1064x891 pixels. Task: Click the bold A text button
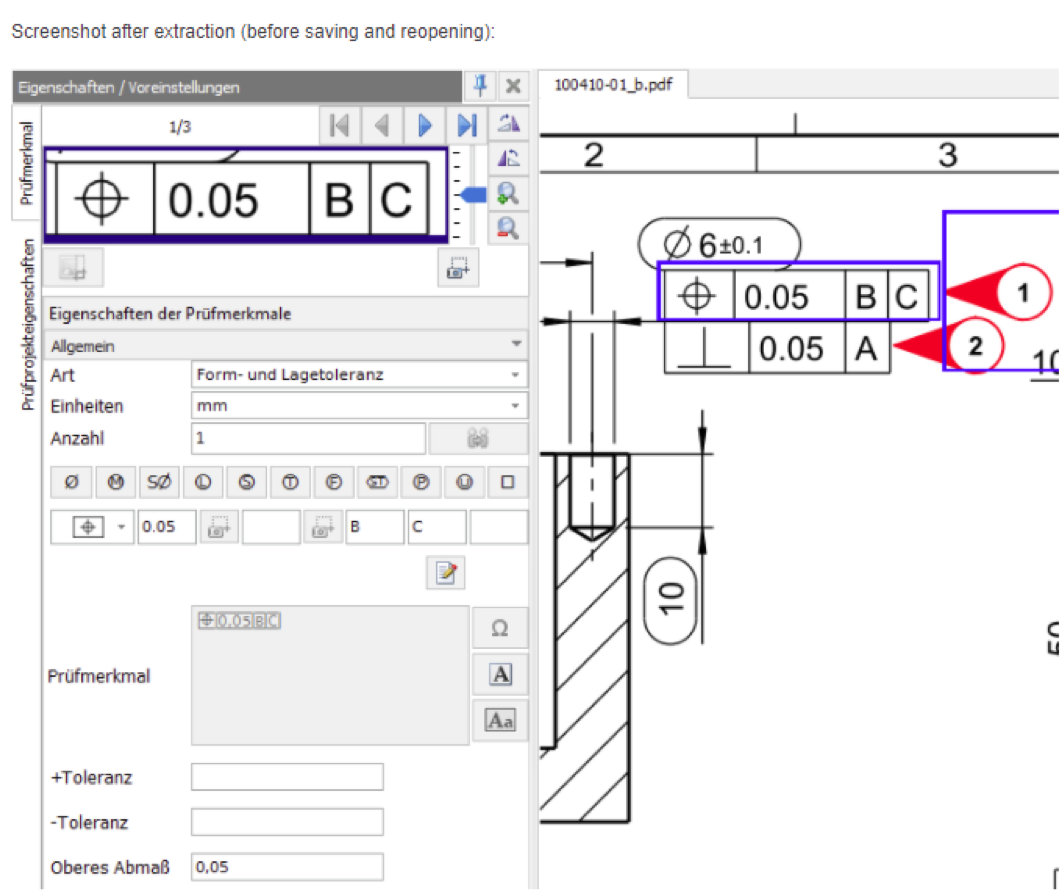500,675
